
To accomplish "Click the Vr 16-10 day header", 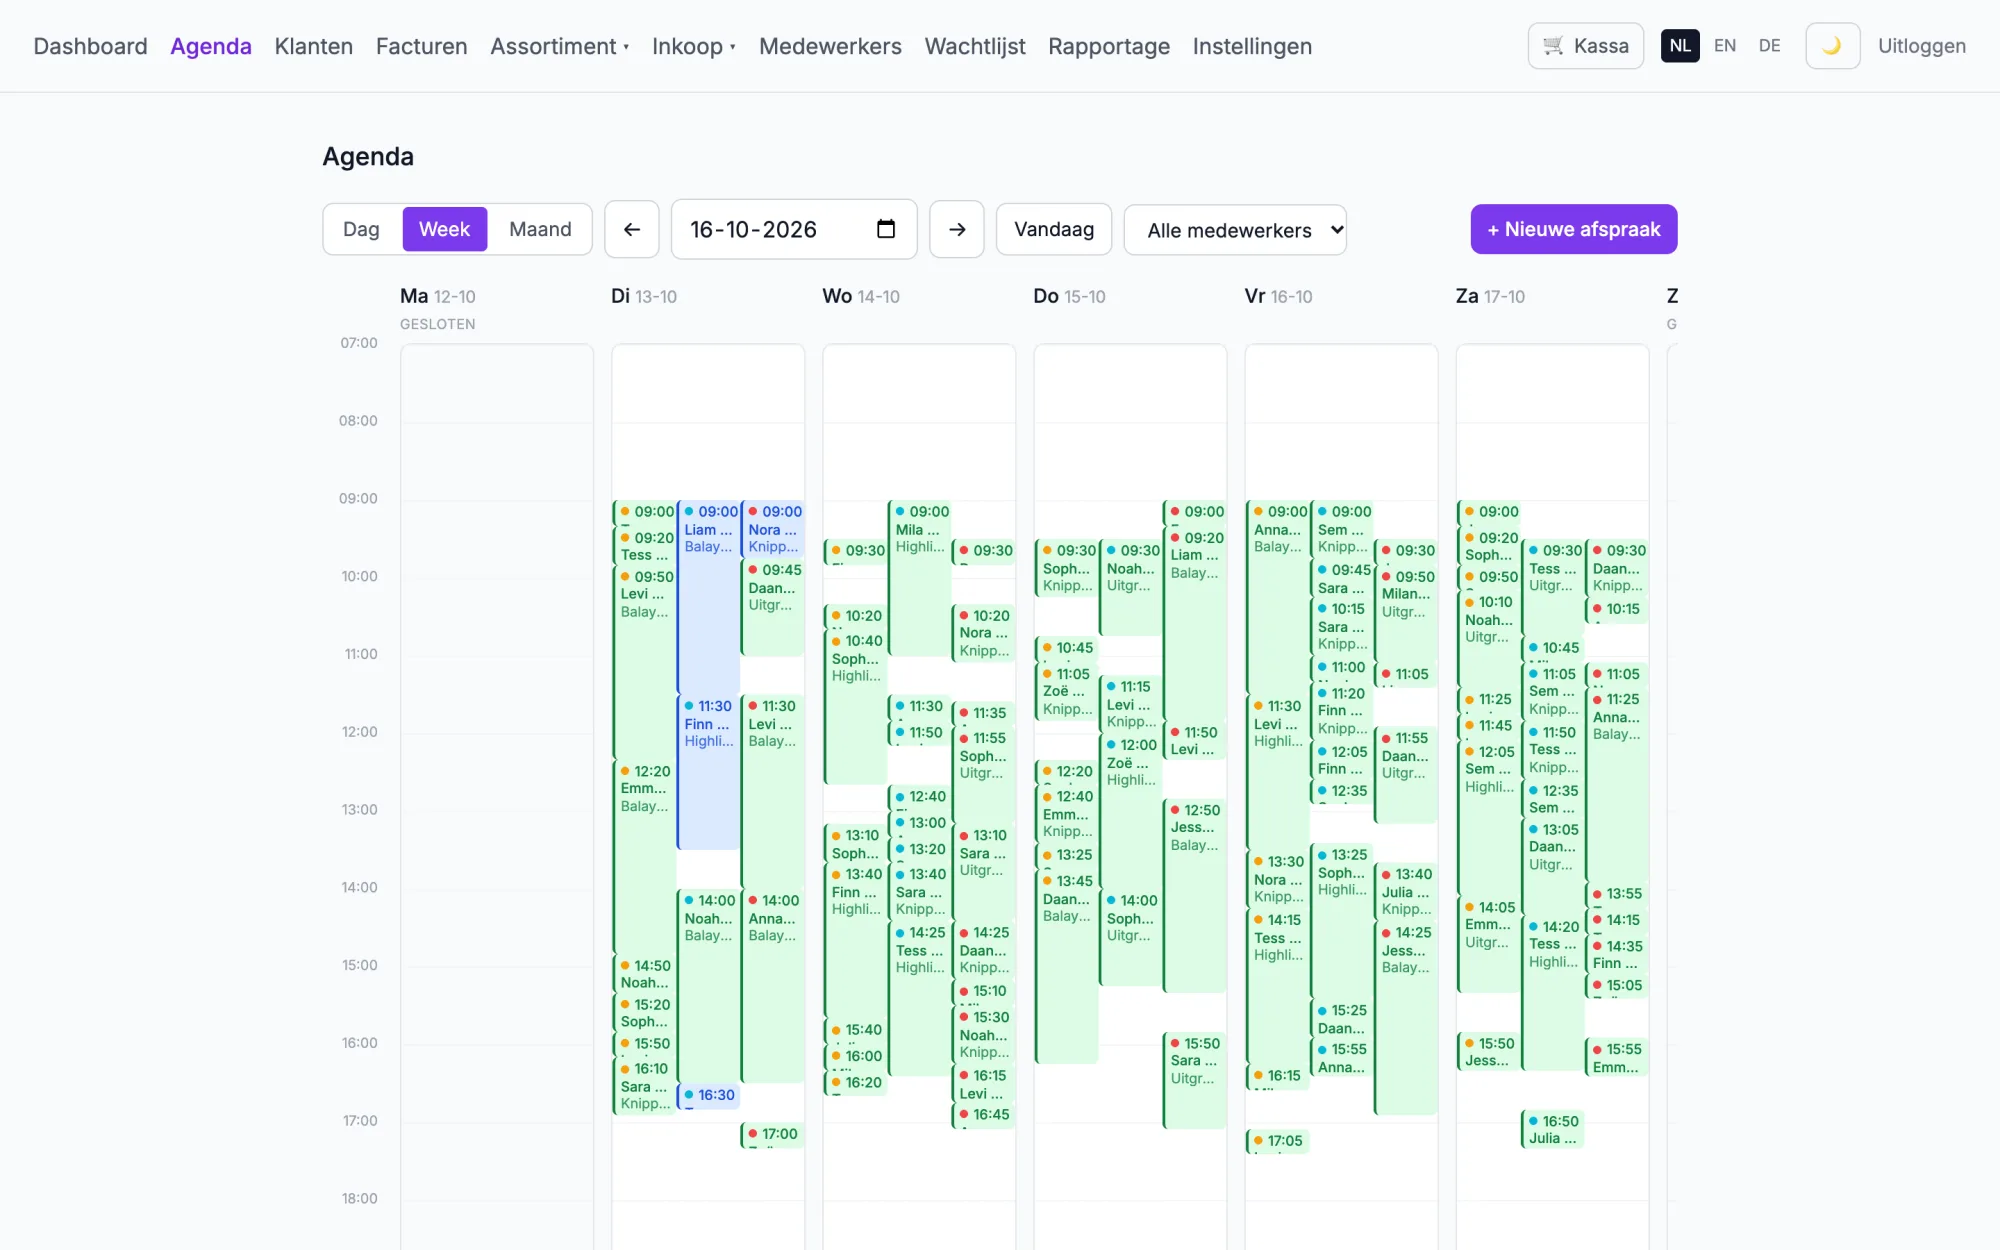I will 1278,296.
